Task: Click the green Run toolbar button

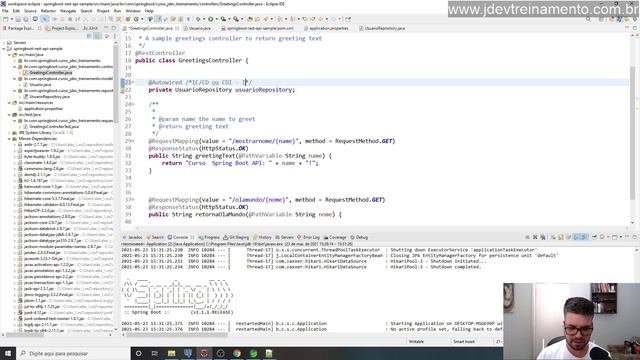Action: (x=211, y=19)
